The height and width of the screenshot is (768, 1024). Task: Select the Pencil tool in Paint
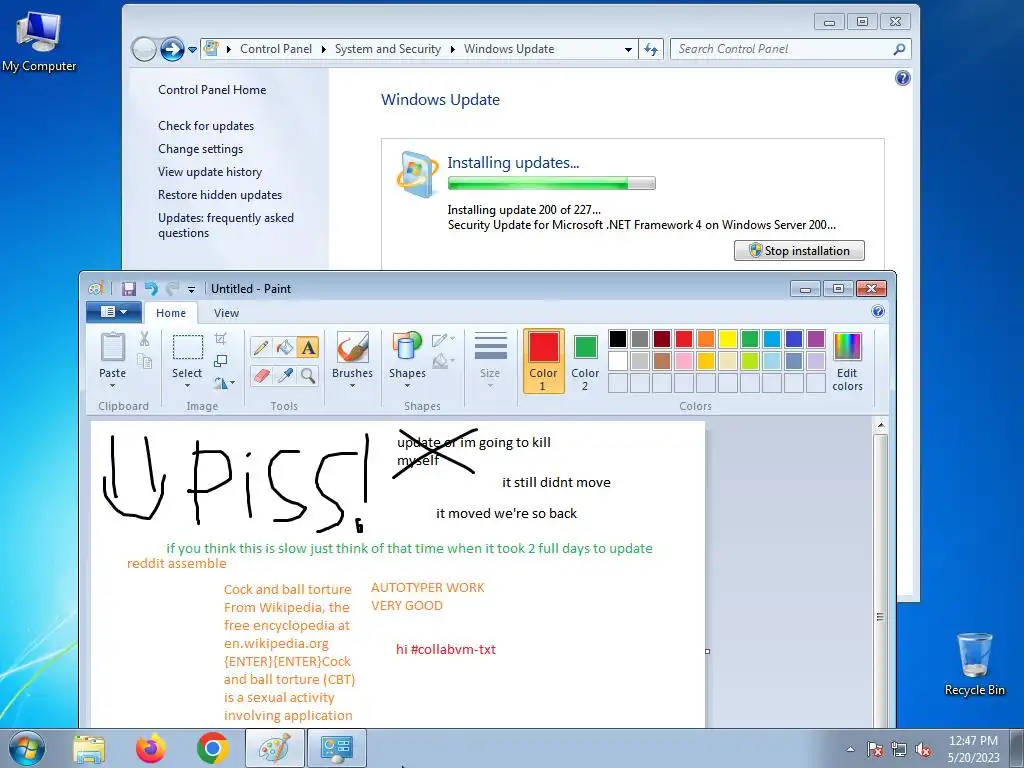tap(261, 347)
